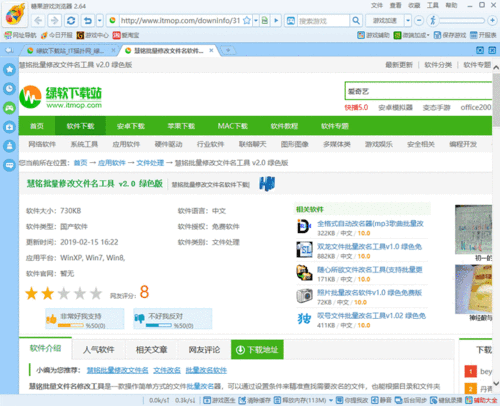The height and width of the screenshot is (406, 500).
Task: Click the 绿软下载站 site logo
Action: [x=61, y=97]
